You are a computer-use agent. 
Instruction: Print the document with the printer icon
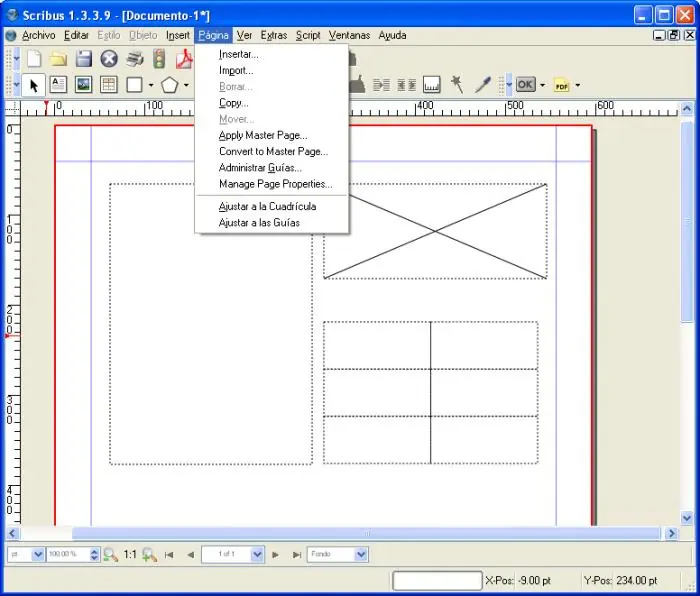tap(134, 59)
